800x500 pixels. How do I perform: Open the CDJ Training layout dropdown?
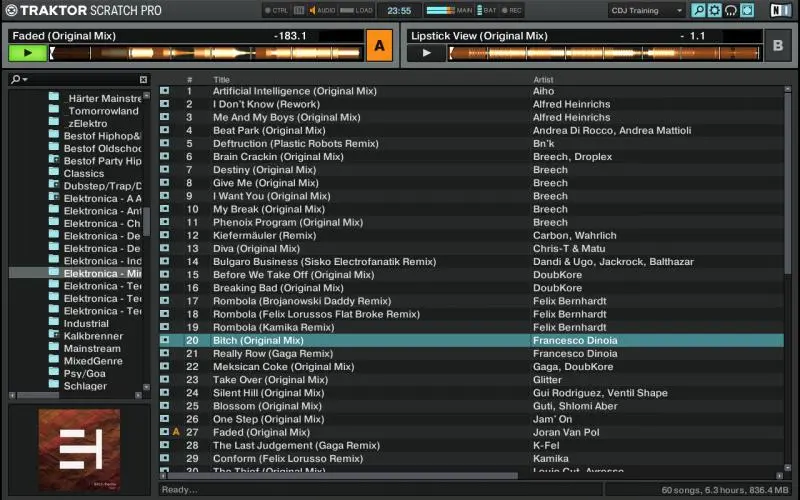click(x=647, y=10)
